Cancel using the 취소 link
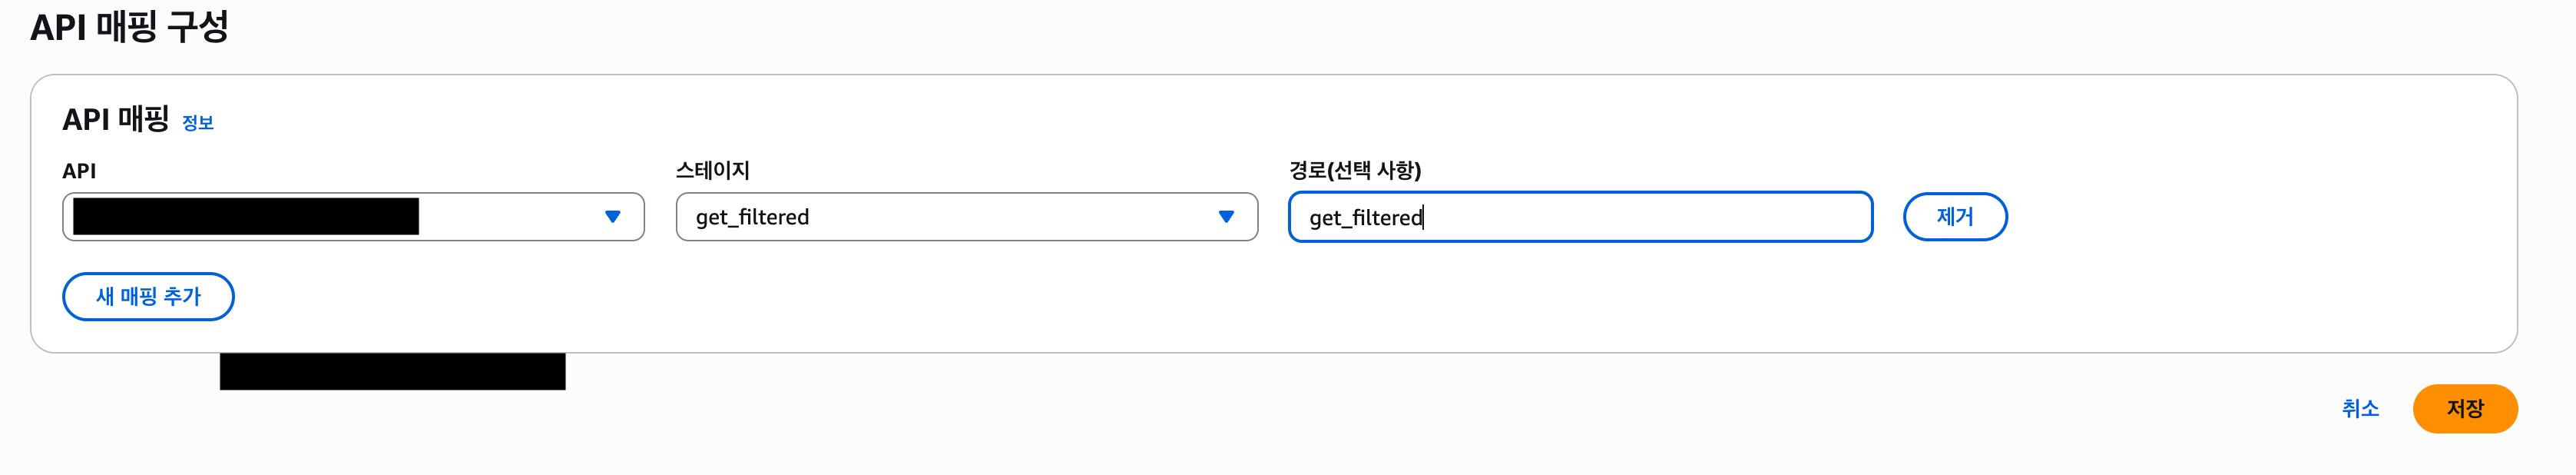Viewport: 2576px width, 475px height. 2359,409
